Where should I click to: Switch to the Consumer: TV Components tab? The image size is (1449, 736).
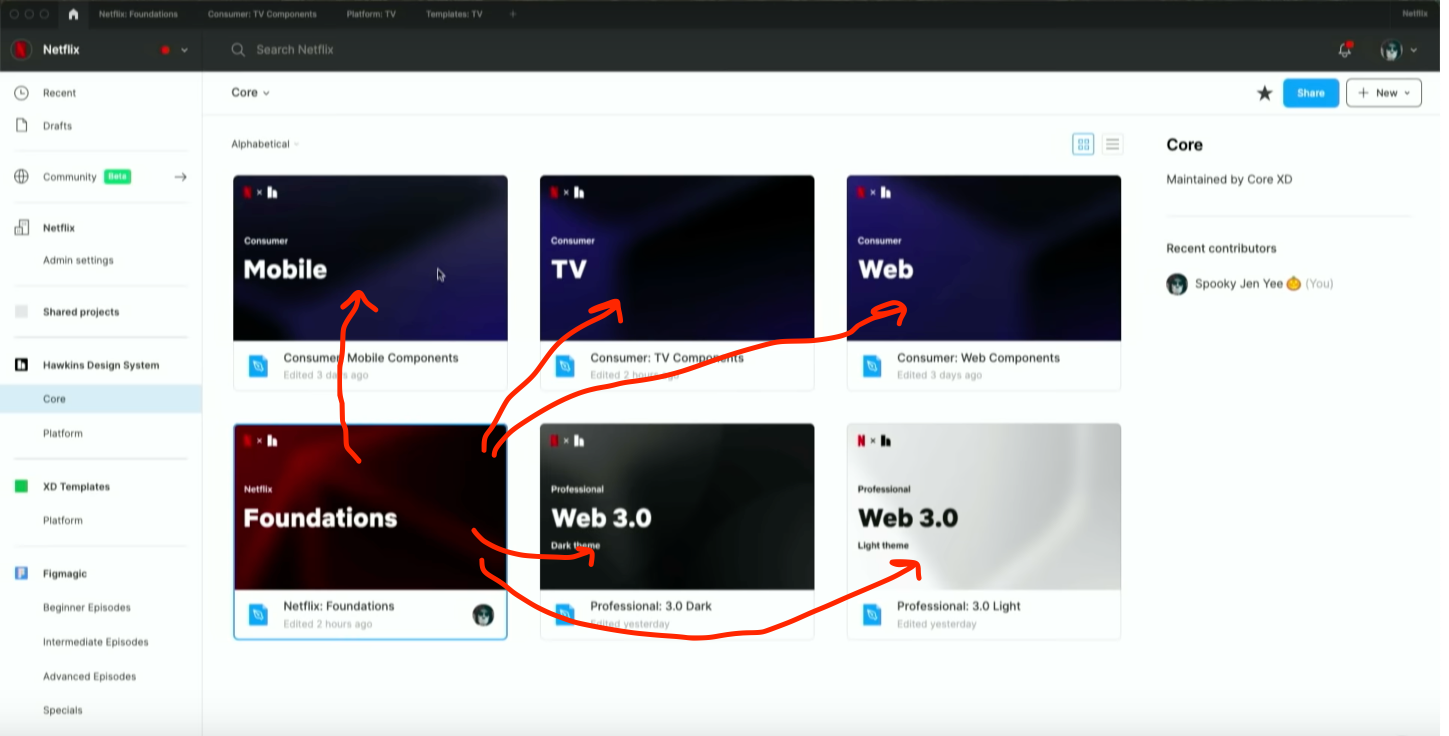tap(262, 14)
